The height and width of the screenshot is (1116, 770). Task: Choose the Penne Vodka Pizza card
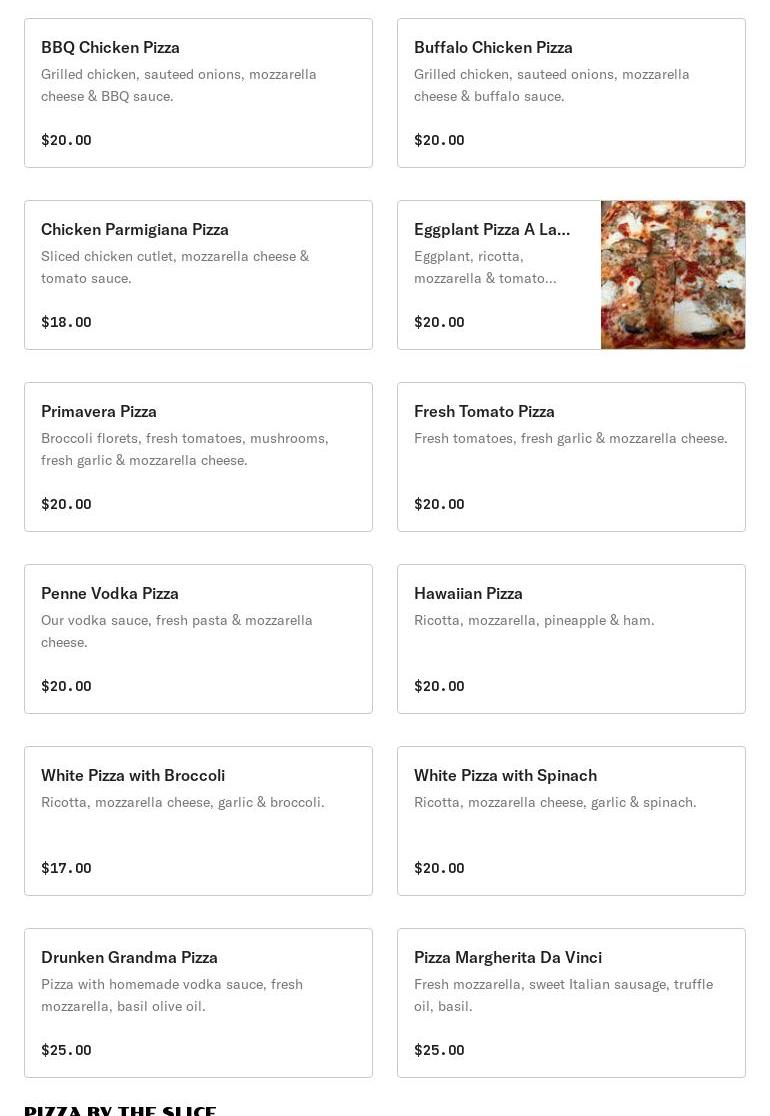pos(198,639)
